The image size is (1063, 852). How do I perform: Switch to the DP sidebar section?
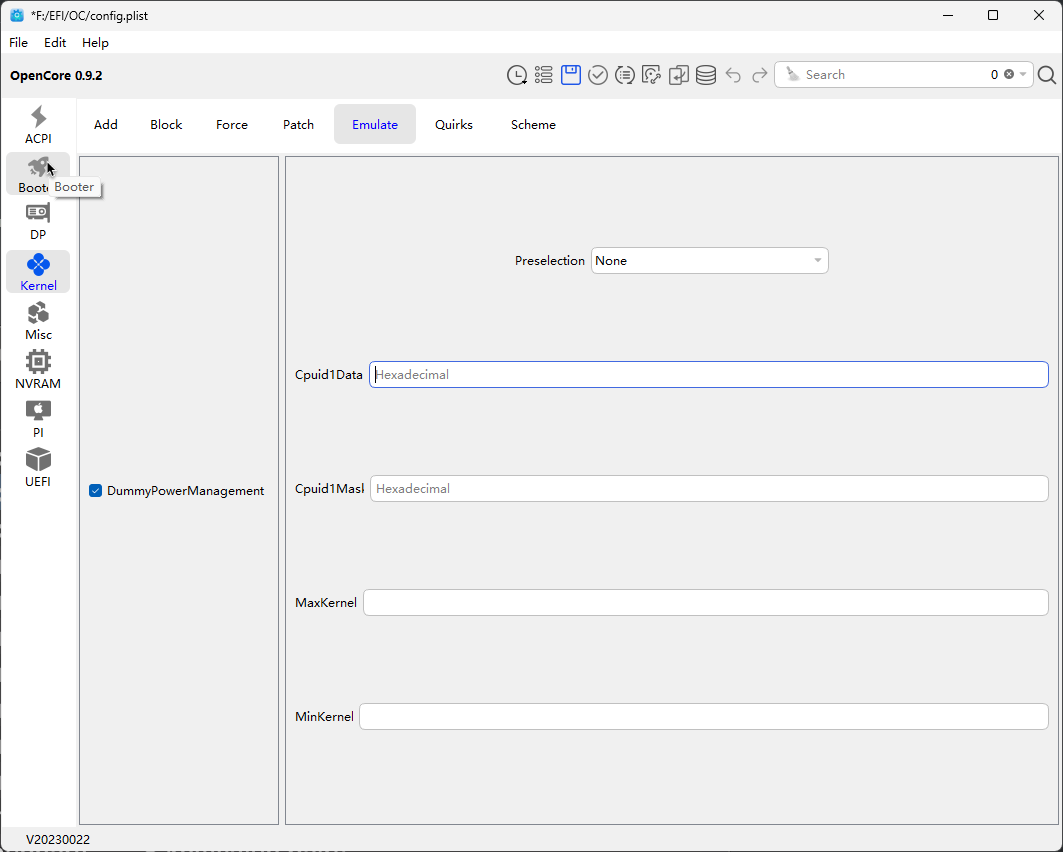pyautogui.click(x=38, y=221)
